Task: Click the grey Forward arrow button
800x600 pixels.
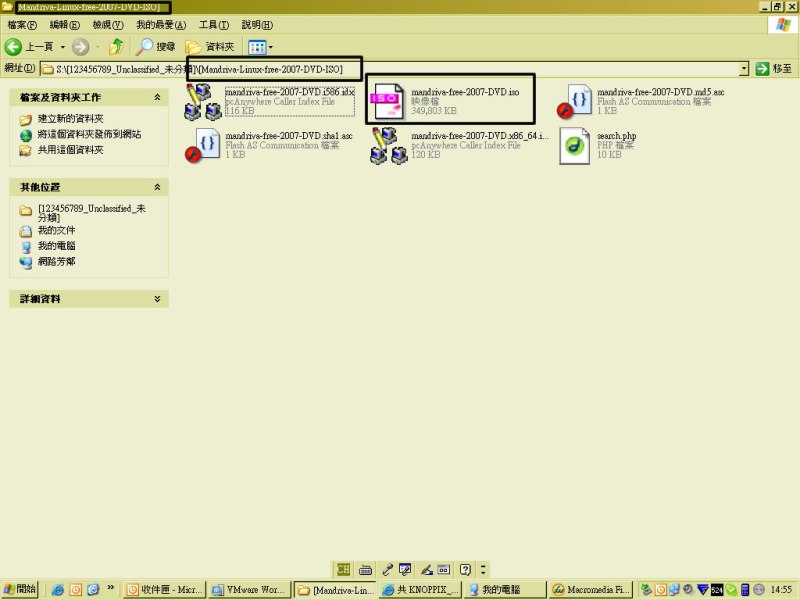Action: [80, 47]
